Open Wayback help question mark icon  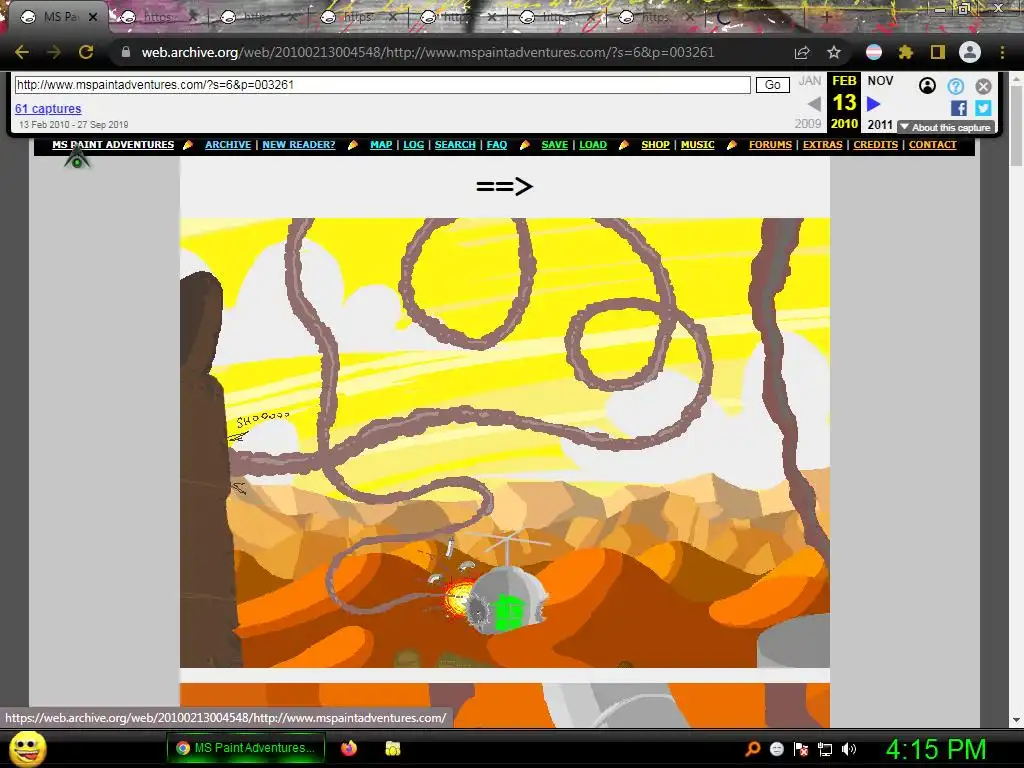pyautogui.click(x=955, y=86)
